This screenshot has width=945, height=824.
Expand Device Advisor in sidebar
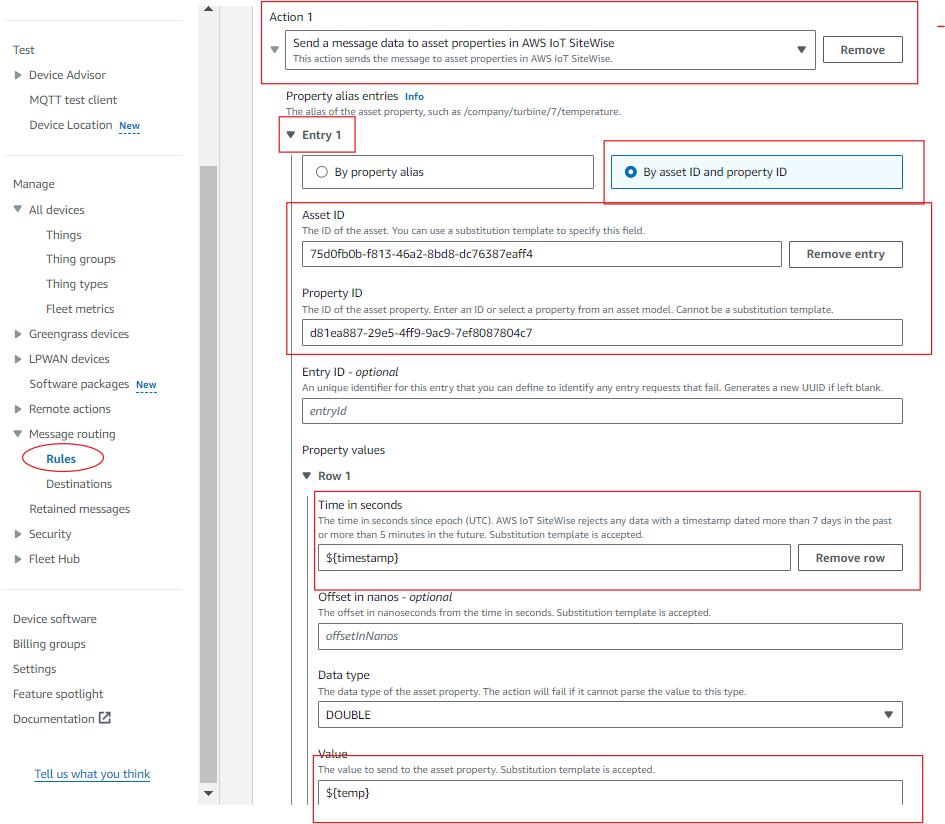click(18, 75)
